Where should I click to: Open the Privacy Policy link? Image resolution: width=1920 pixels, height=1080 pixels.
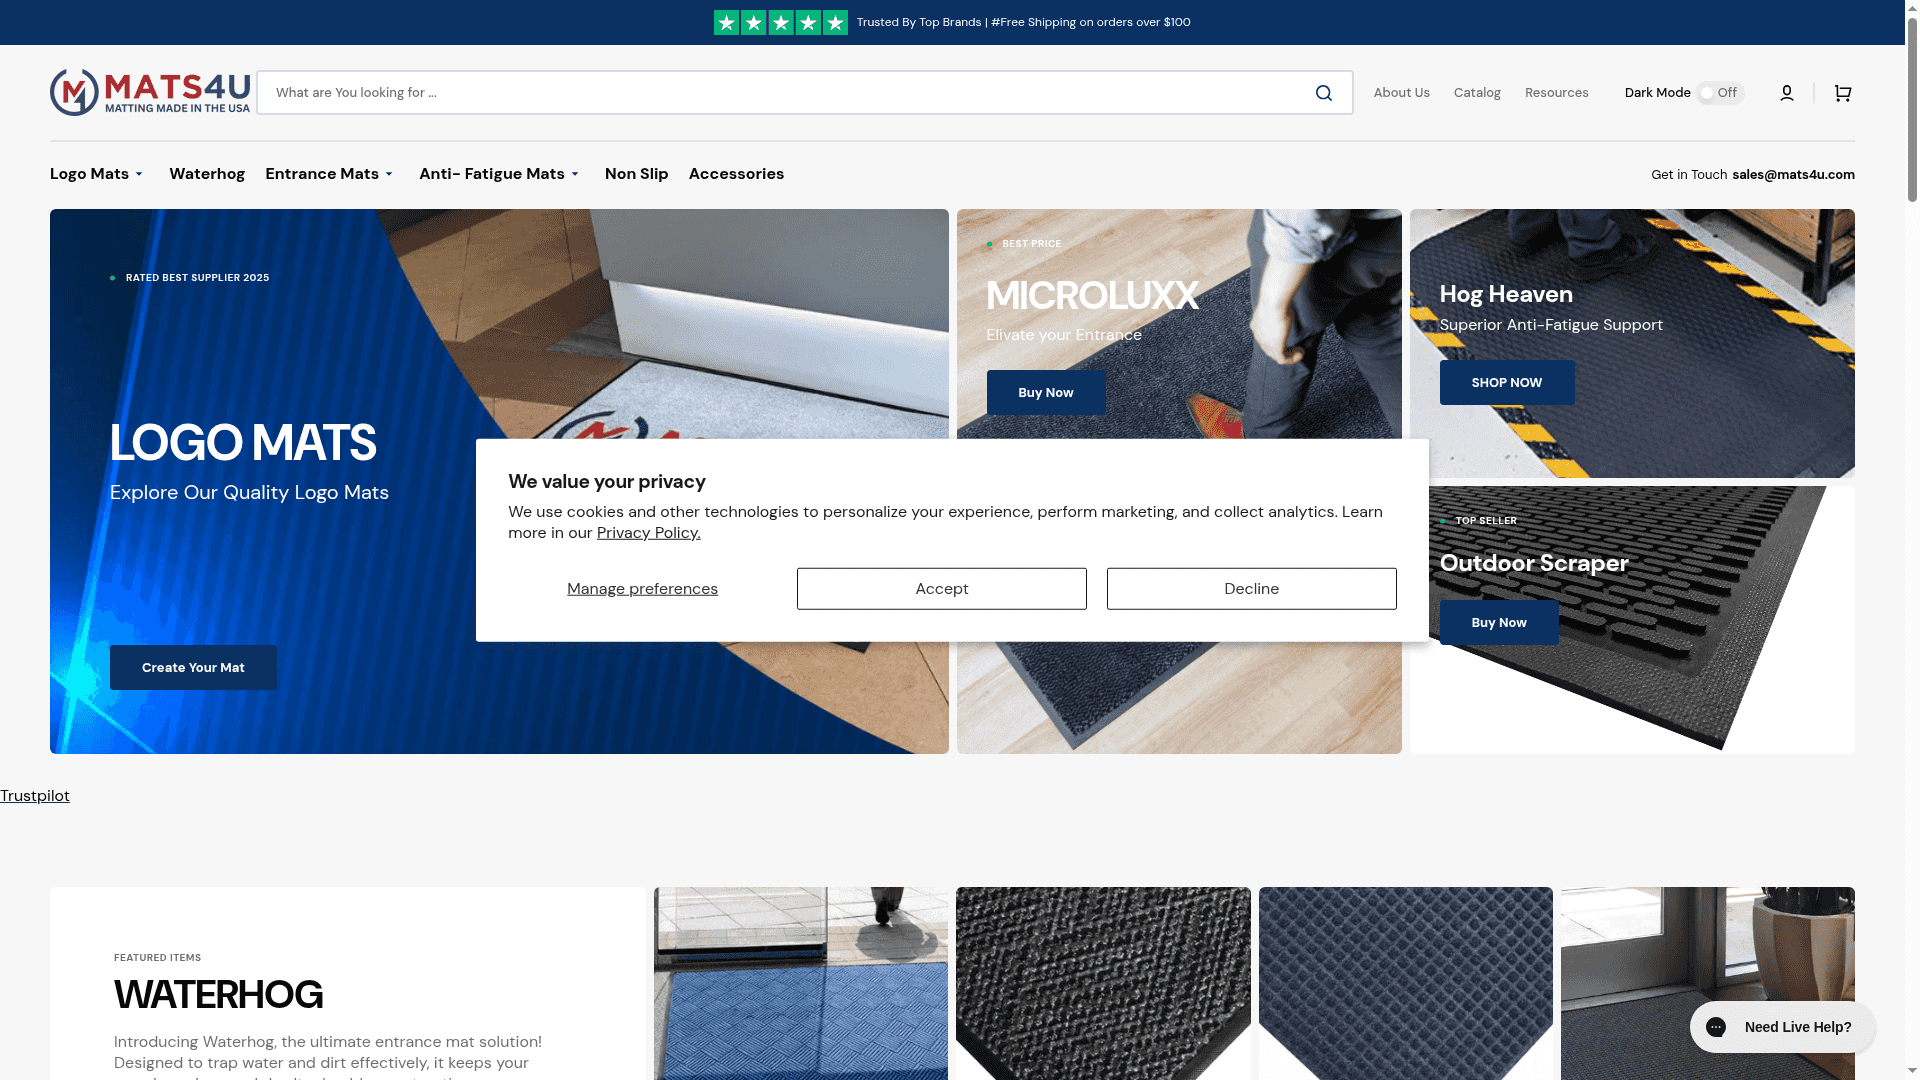[x=648, y=533]
